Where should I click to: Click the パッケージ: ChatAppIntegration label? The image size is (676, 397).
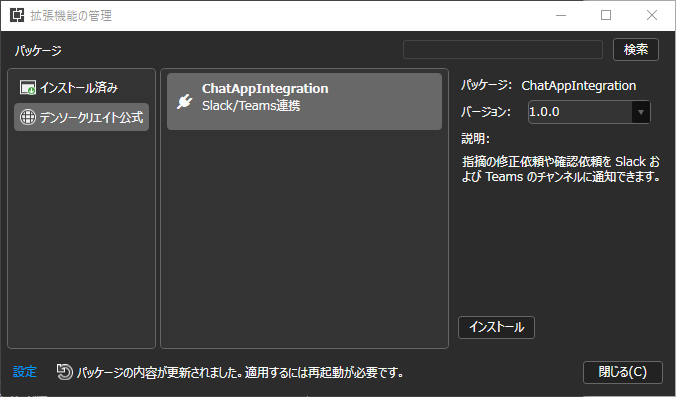(x=548, y=85)
